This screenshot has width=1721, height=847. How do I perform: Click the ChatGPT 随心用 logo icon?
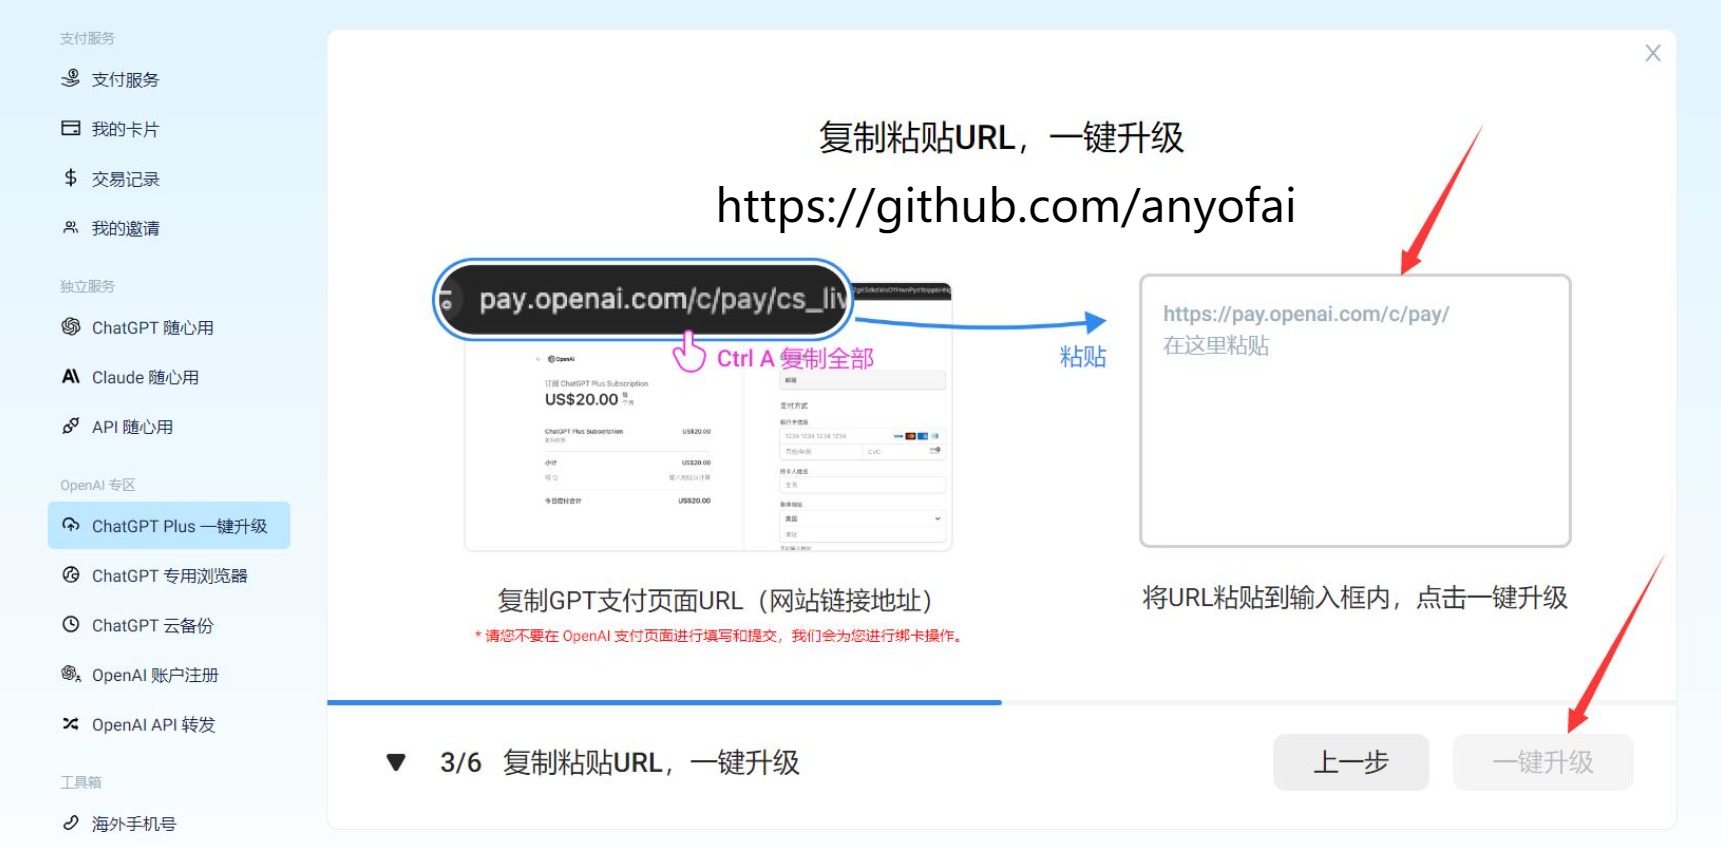tap(70, 327)
